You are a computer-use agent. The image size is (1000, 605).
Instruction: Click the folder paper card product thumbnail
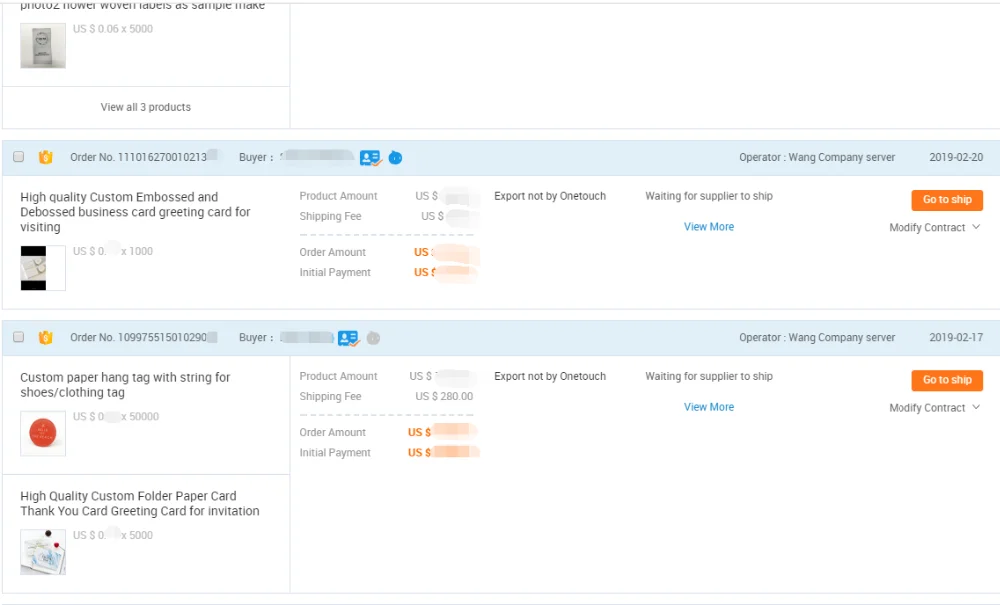point(43,551)
